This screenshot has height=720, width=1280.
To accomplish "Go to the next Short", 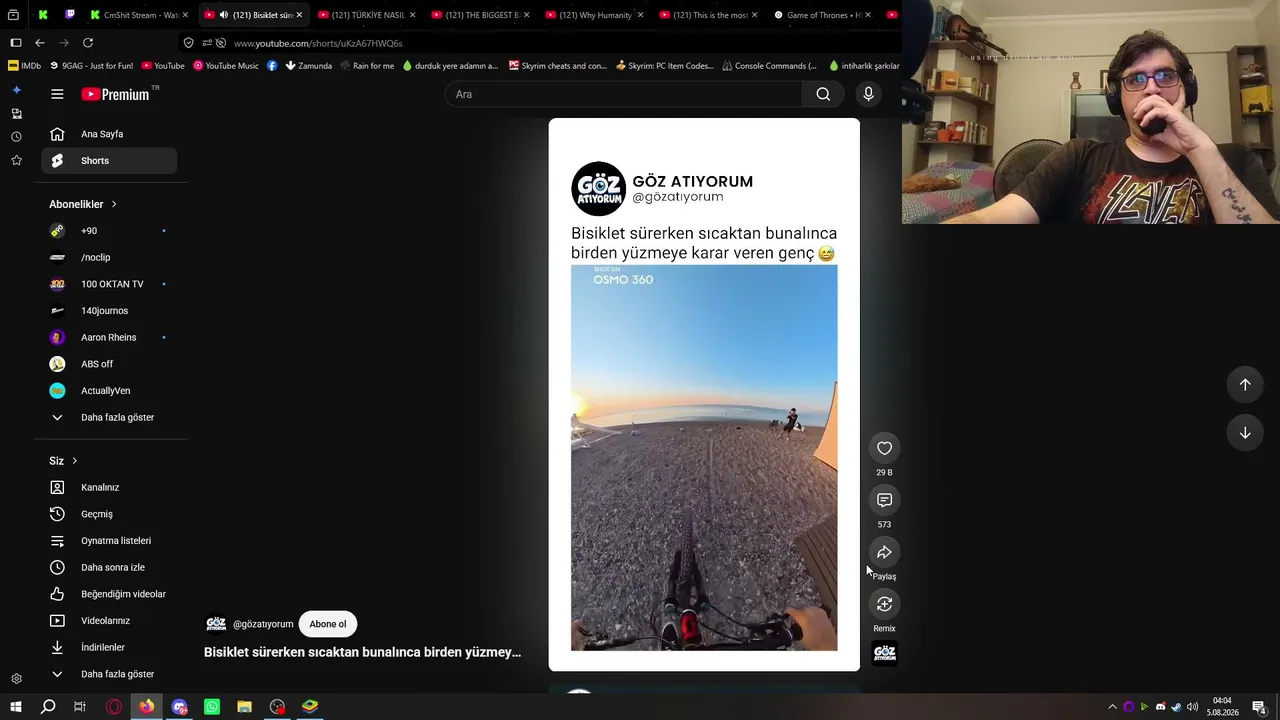I will 1245,433.
